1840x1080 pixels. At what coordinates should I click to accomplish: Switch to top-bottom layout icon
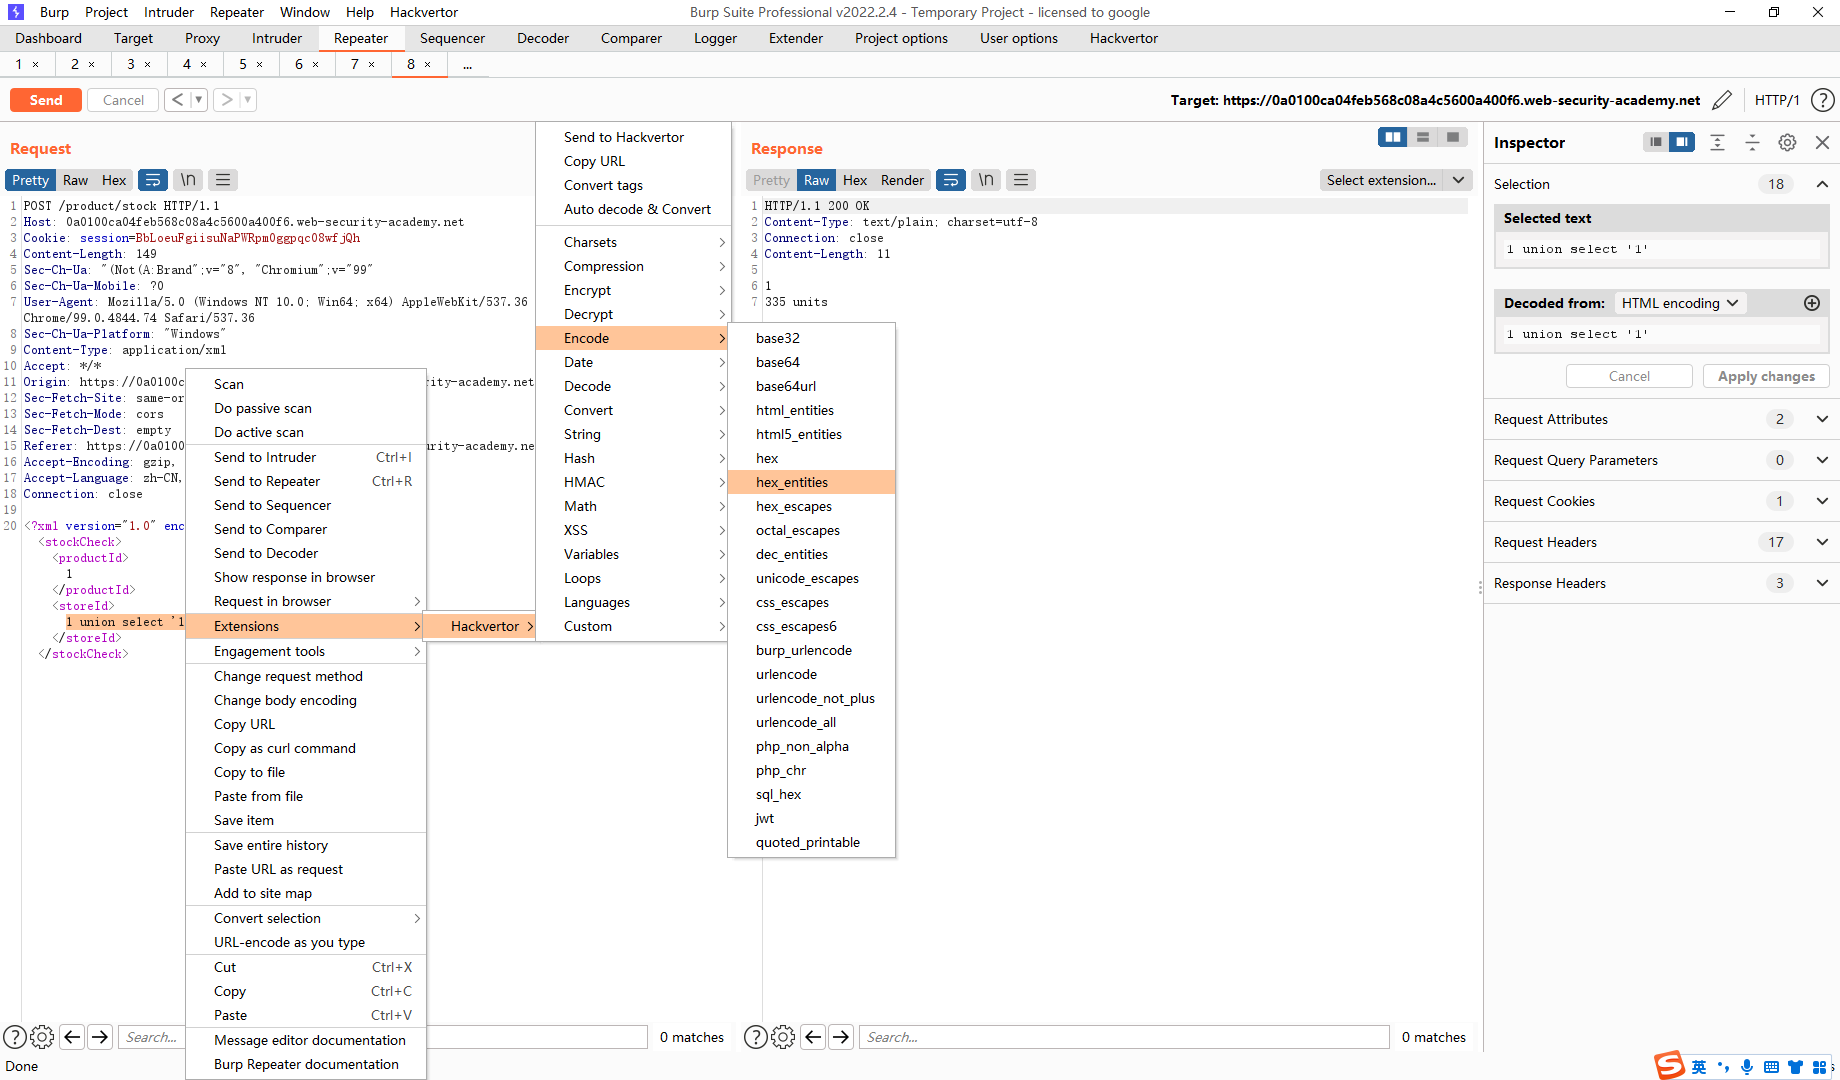pos(1423,137)
